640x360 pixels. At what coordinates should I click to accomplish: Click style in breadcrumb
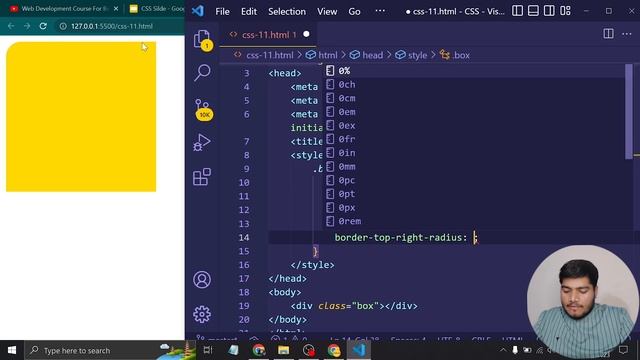coord(417,55)
